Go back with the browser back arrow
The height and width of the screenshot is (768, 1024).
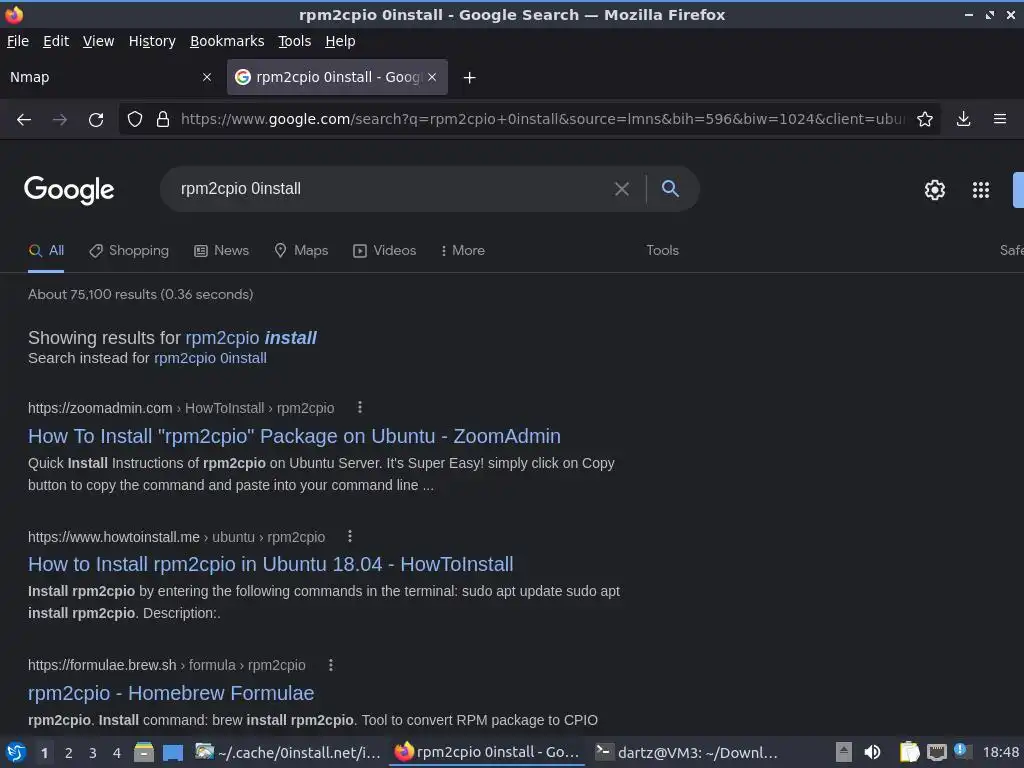24,120
